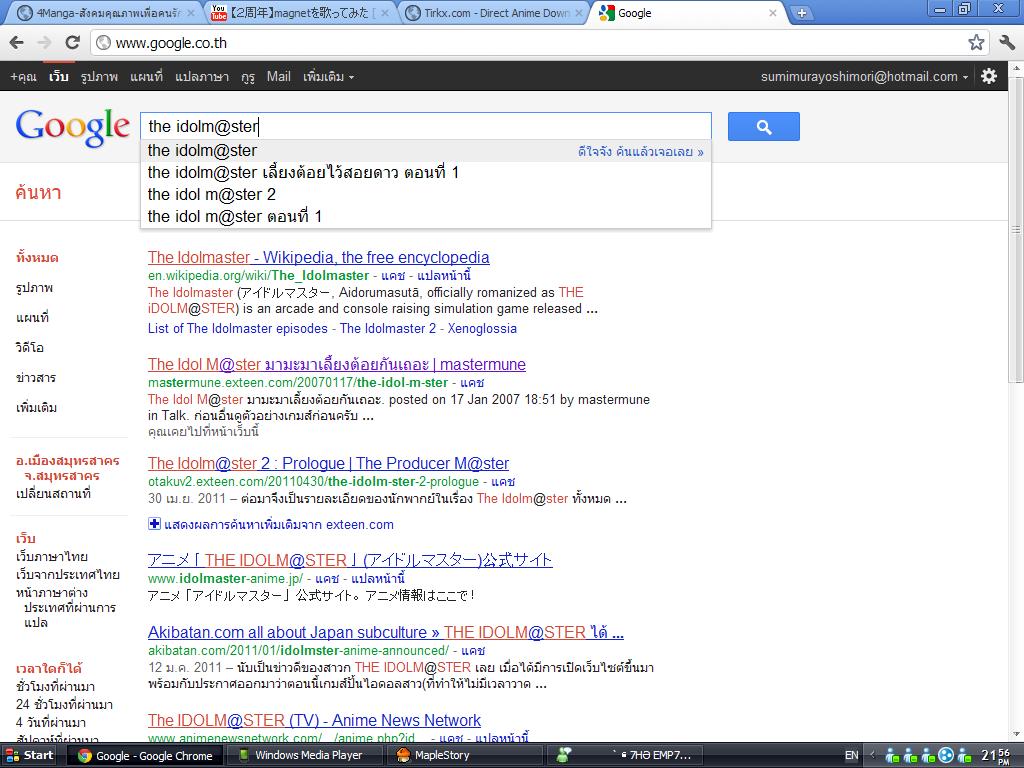Expand เพิ่มเติม in left sidebar
The image size is (1024, 768).
tap(37, 408)
